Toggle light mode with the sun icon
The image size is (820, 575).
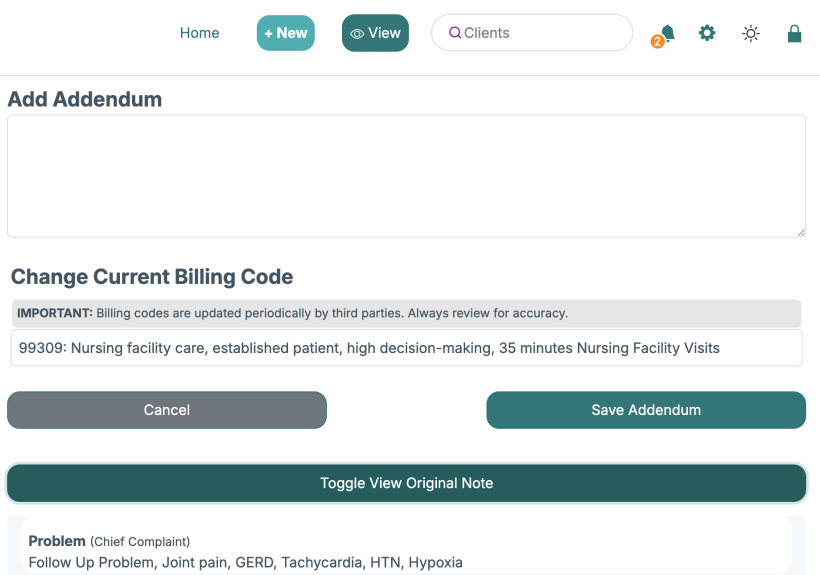tap(750, 33)
